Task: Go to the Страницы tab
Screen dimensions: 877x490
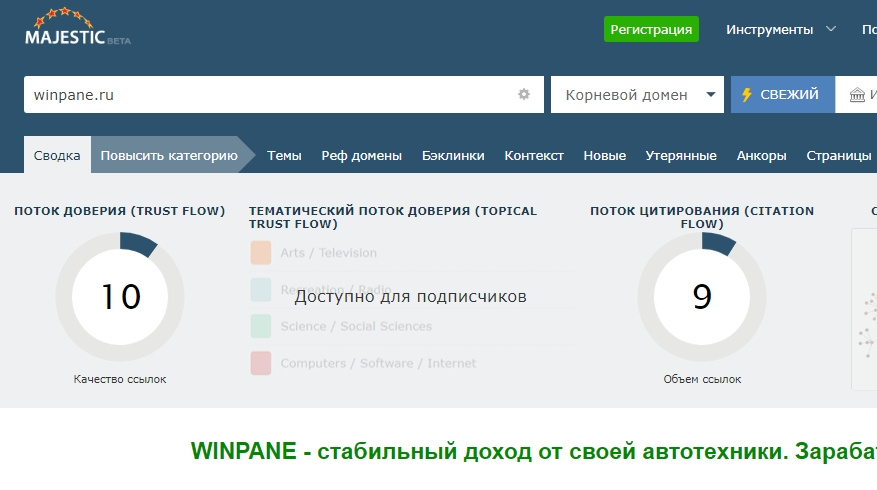Action: click(838, 156)
